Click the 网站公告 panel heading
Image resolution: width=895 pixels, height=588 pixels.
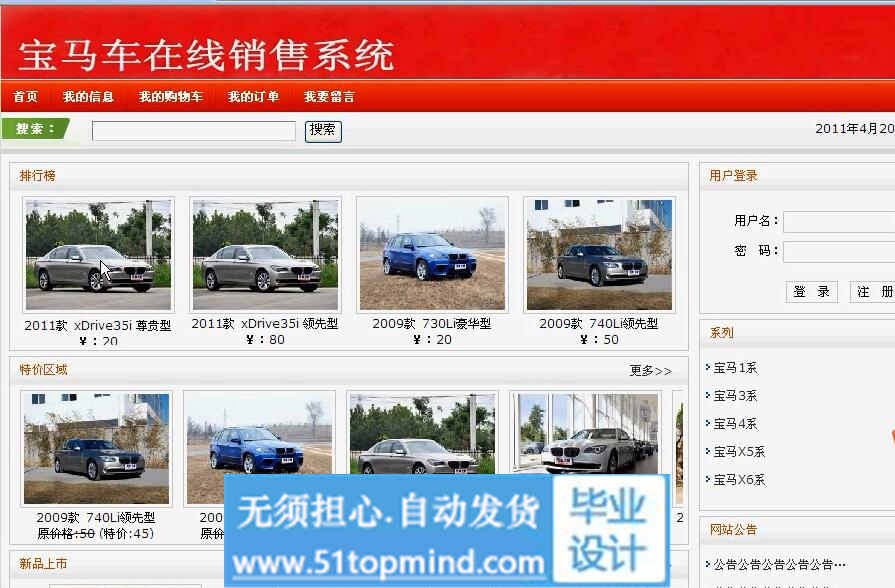733,530
